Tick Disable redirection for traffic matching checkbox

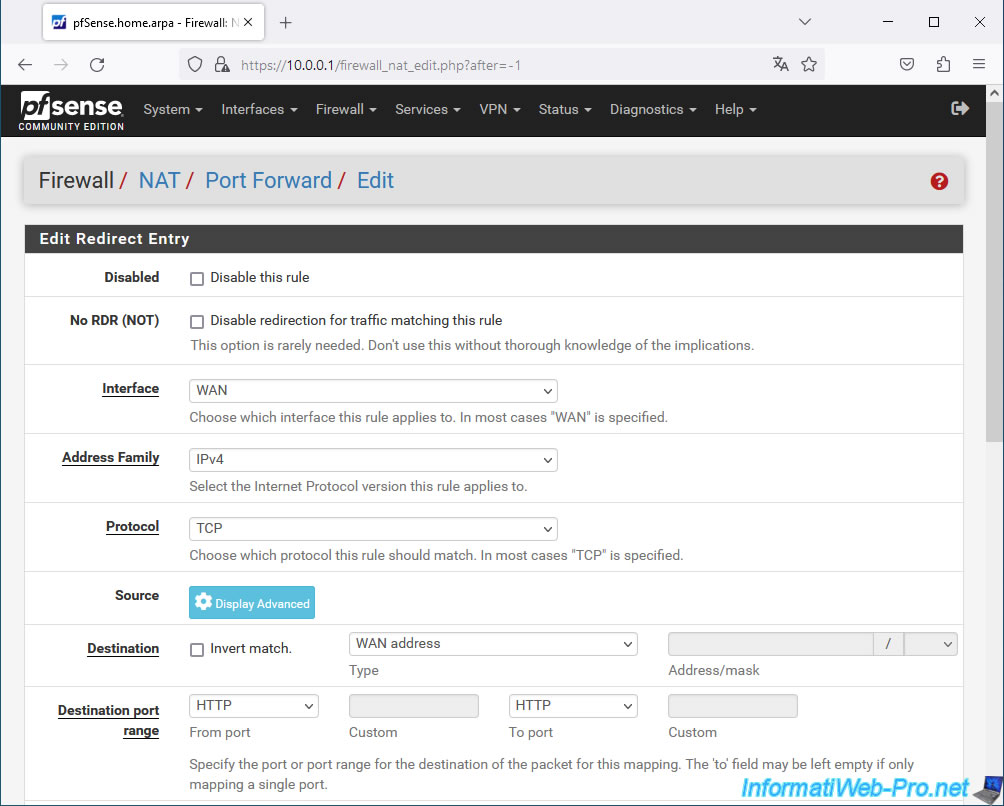coord(197,321)
